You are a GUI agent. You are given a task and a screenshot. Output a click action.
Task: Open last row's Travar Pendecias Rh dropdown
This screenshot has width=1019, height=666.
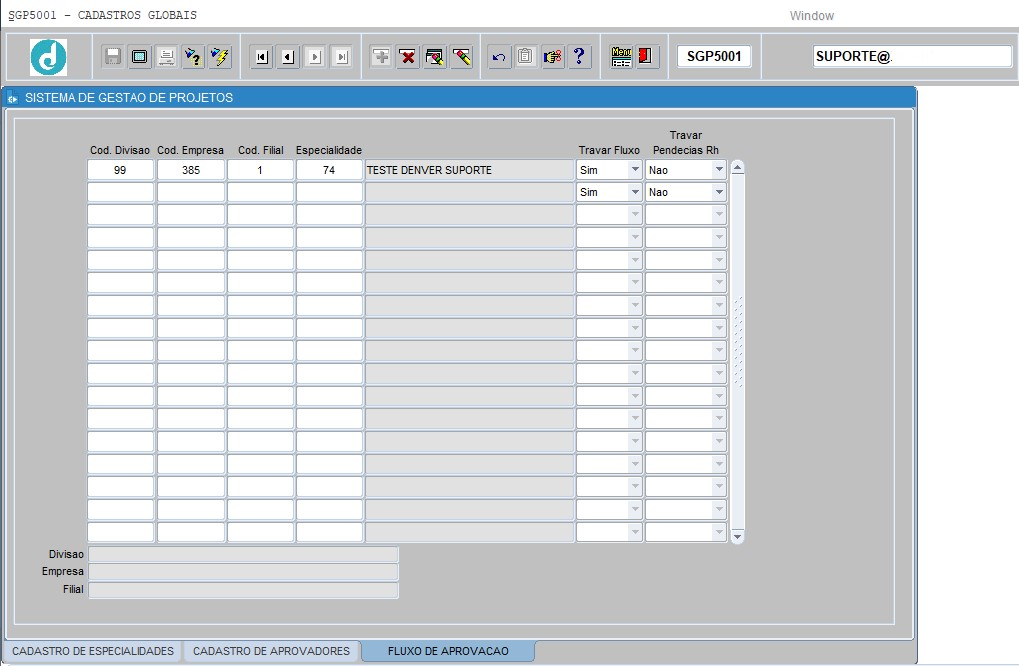pyautogui.click(x=719, y=532)
